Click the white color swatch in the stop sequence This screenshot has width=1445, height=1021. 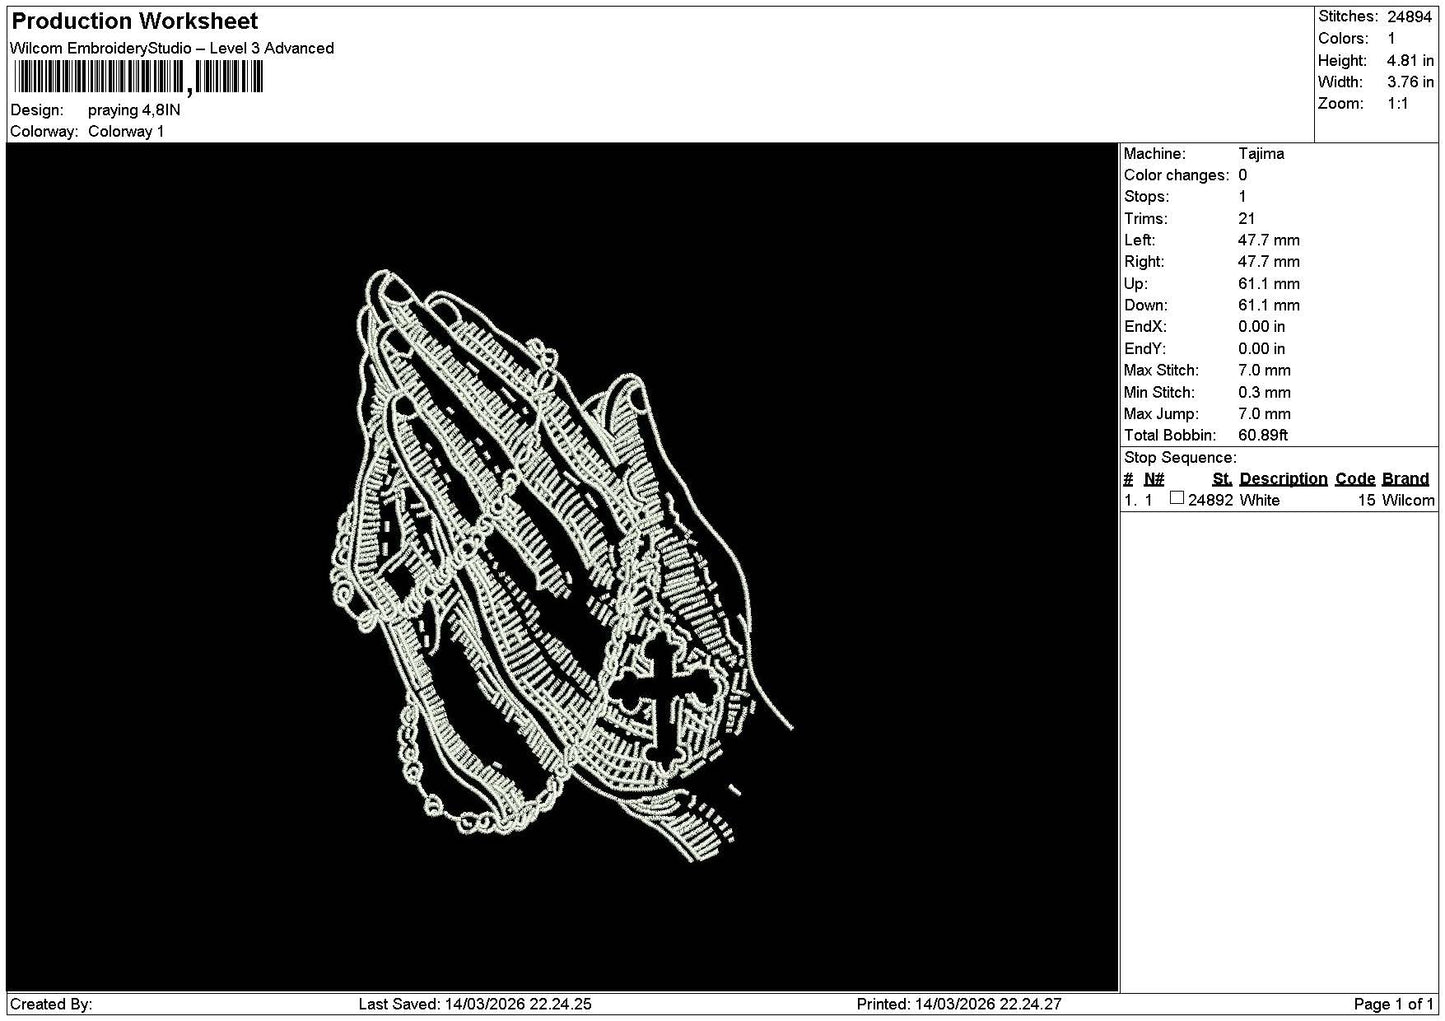pyautogui.click(x=1177, y=498)
